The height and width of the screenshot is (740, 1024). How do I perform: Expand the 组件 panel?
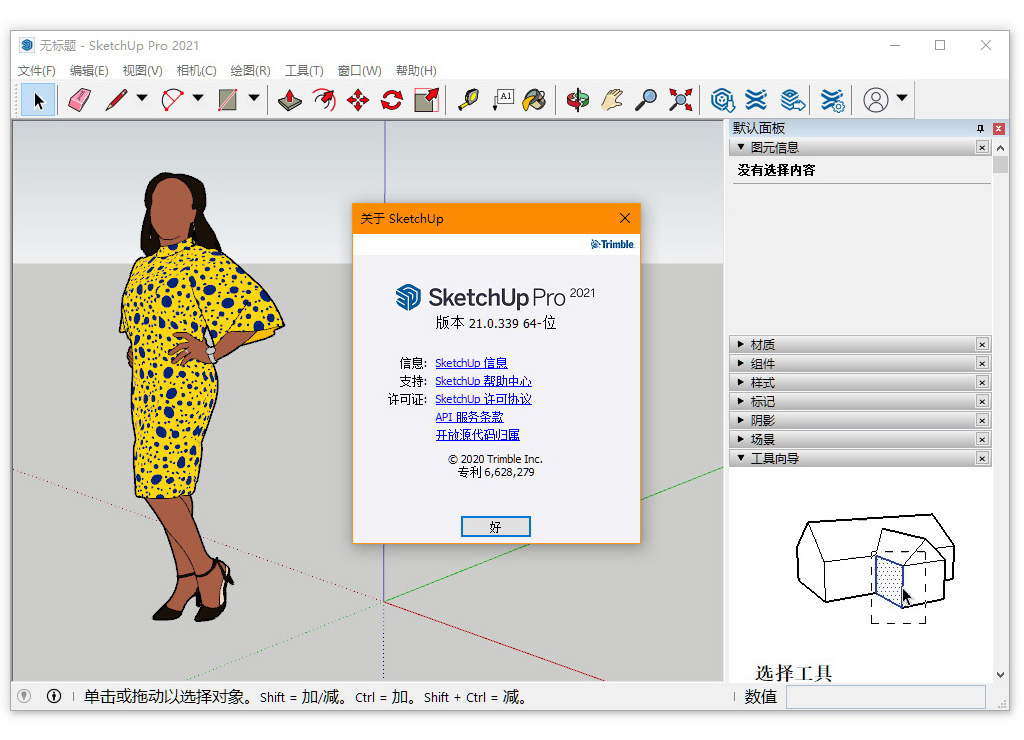pyautogui.click(x=741, y=362)
